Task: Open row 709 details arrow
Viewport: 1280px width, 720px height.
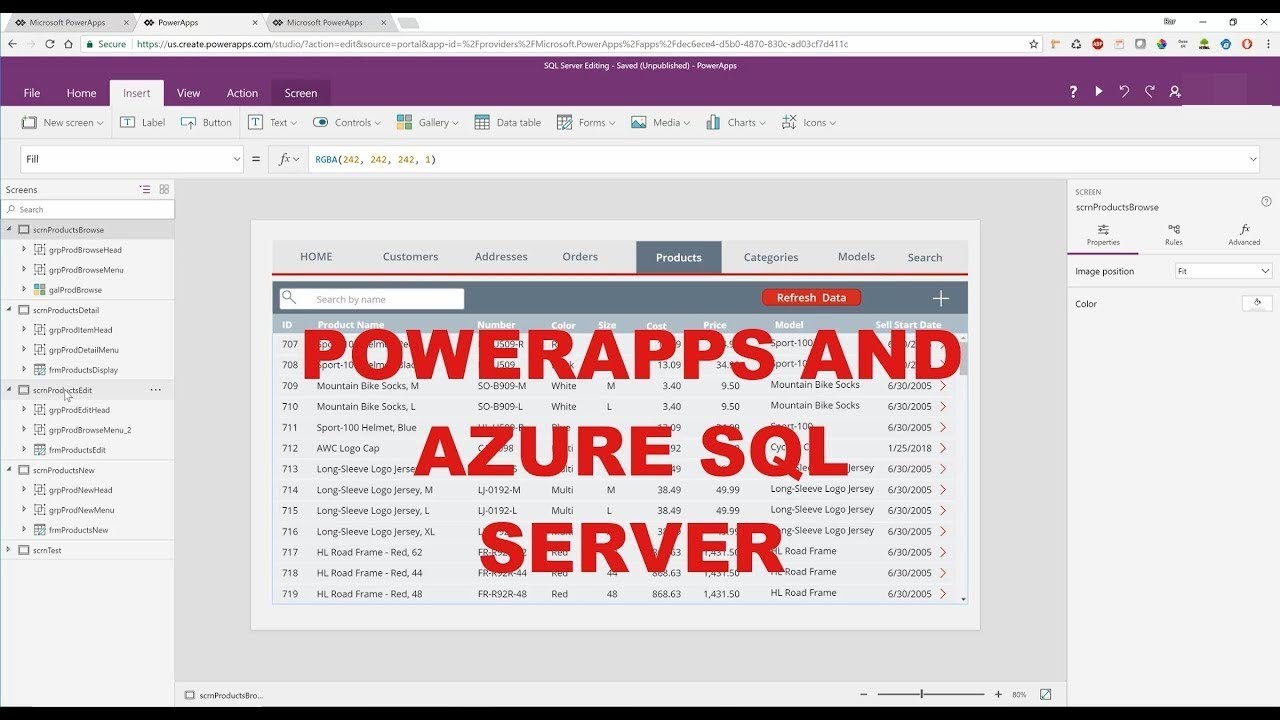Action: point(942,385)
